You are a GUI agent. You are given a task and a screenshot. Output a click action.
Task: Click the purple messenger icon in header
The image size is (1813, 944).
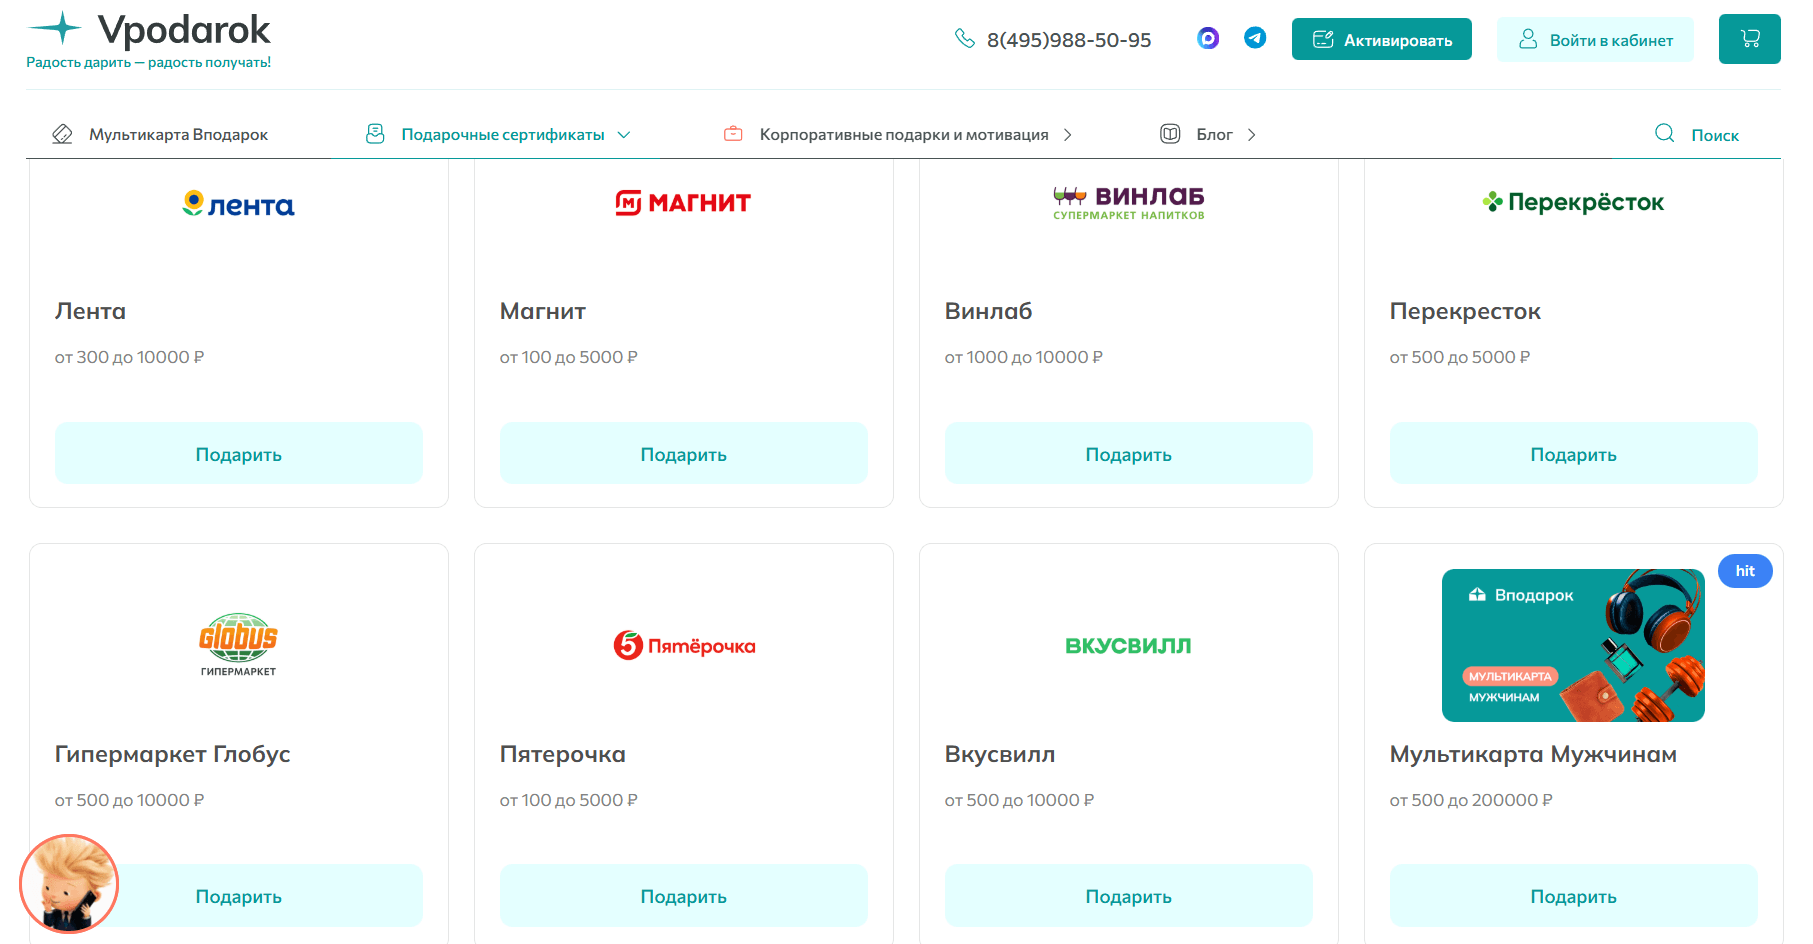1208,38
